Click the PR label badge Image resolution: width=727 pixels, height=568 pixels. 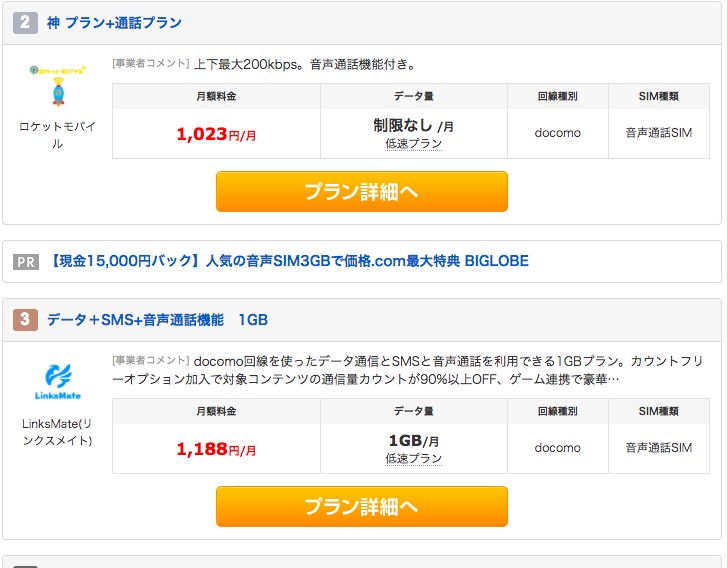(x=26, y=262)
